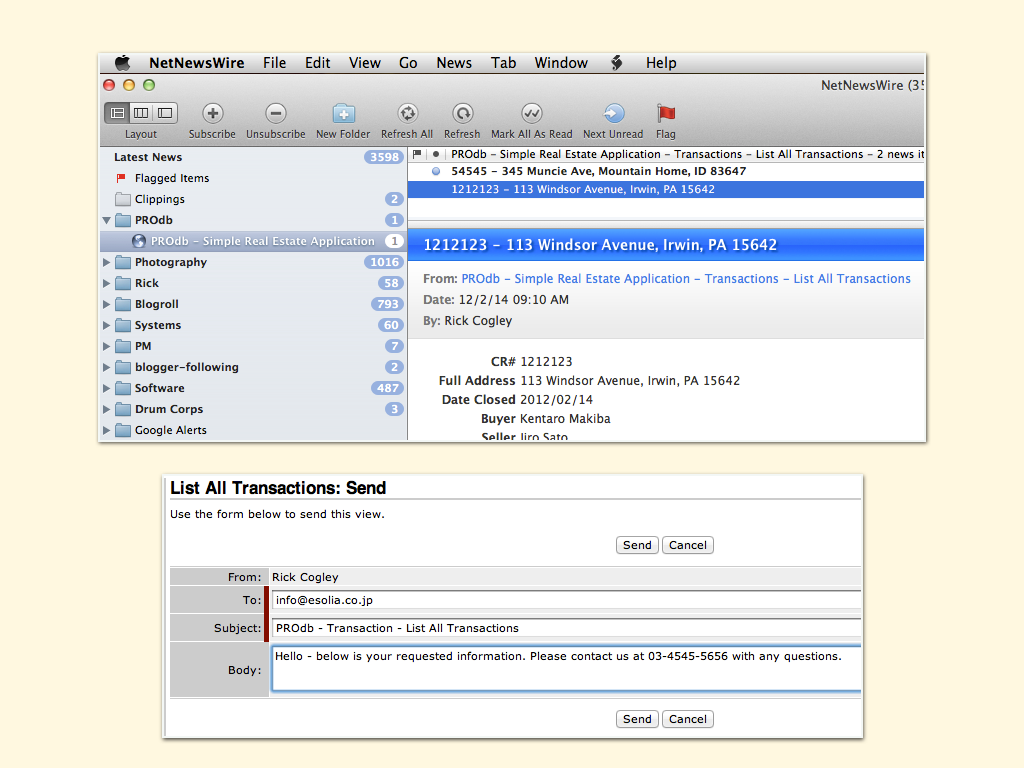Jump to Next Unread article
The image size is (1024, 768).
(613, 114)
